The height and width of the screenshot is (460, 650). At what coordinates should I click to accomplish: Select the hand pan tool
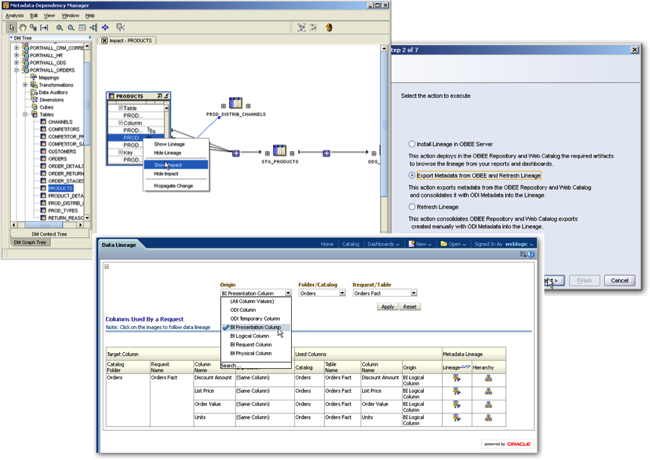(23, 27)
